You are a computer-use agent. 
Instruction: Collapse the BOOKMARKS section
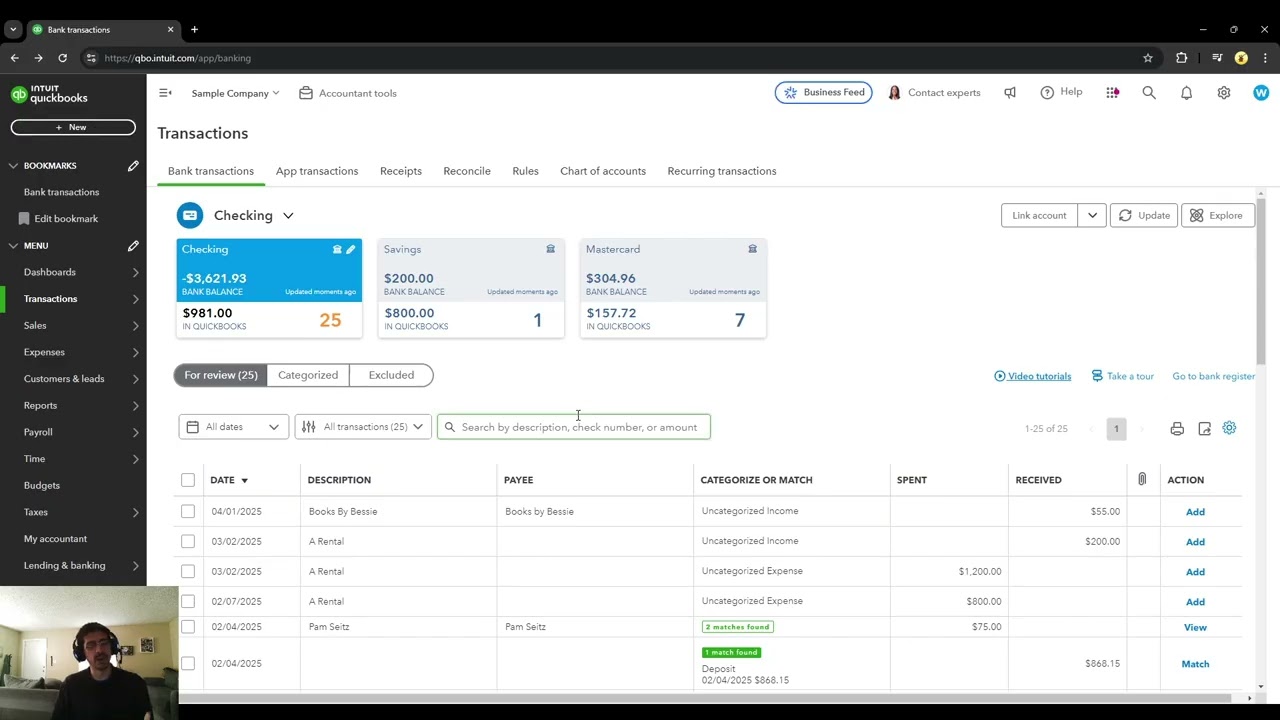point(13,166)
